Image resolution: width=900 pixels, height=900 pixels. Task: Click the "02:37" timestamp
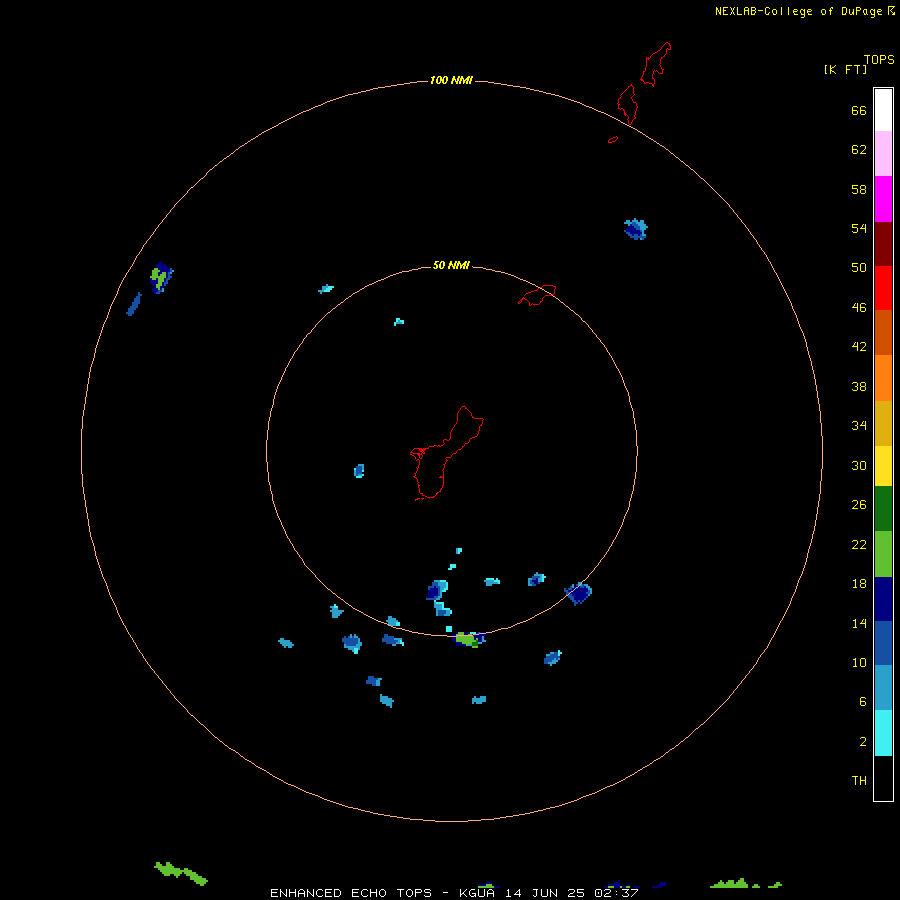[616, 893]
